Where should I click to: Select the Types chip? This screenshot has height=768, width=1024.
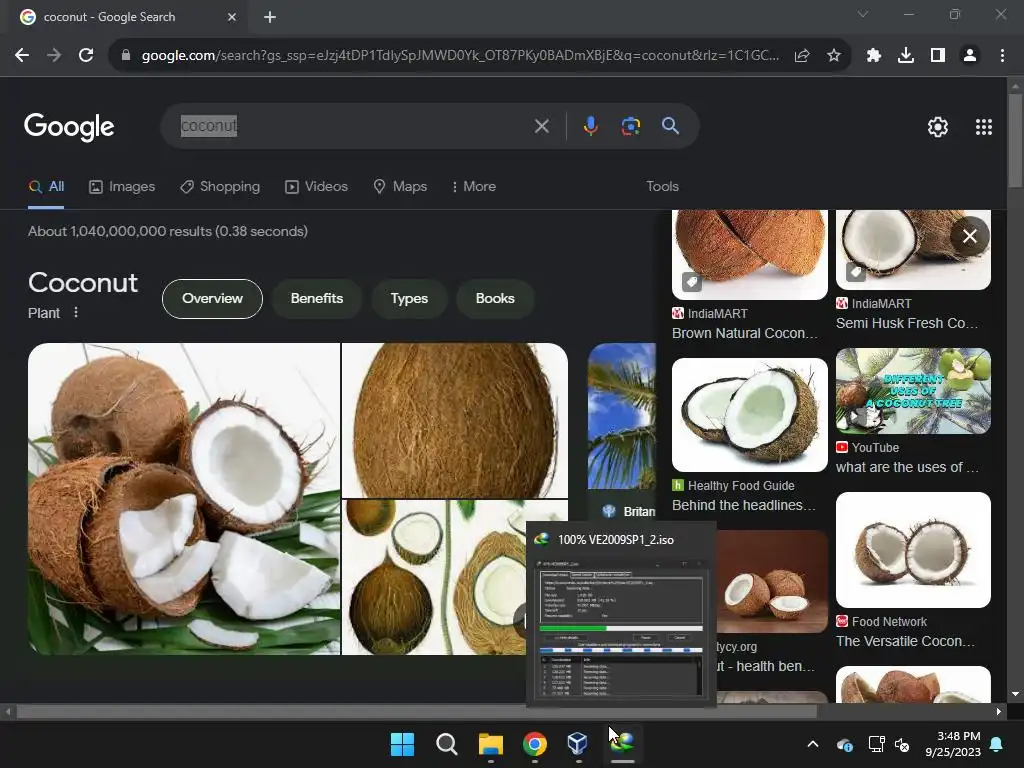(x=409, y=298)
